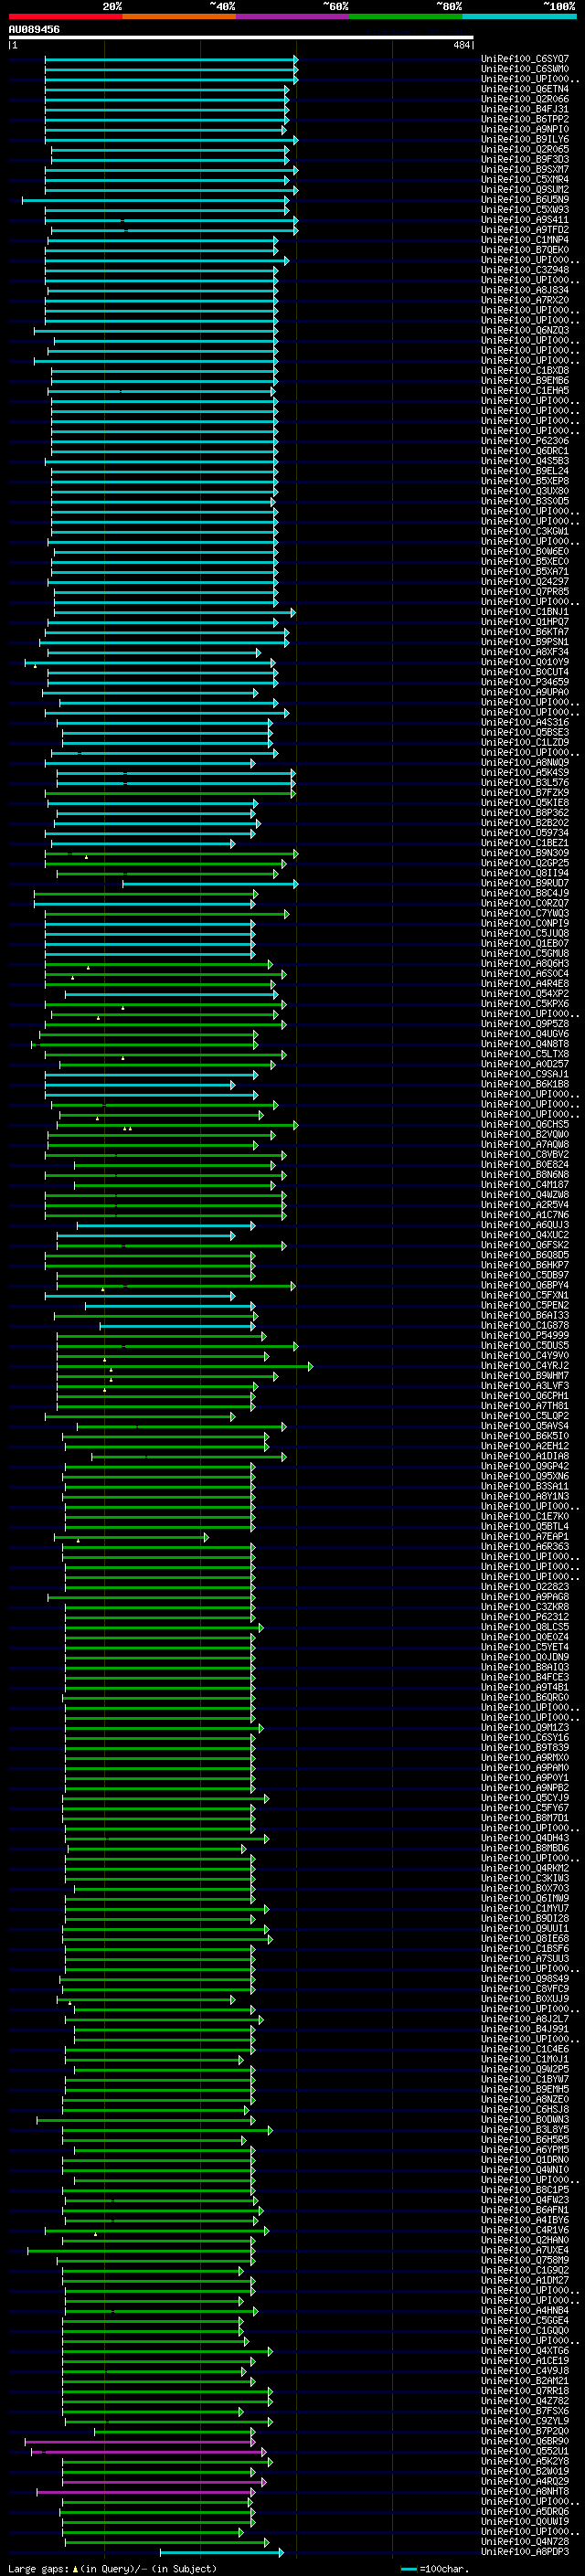
Task: Click hit label UniRef100_B9SXM7
Action: (x=525, y=169)
